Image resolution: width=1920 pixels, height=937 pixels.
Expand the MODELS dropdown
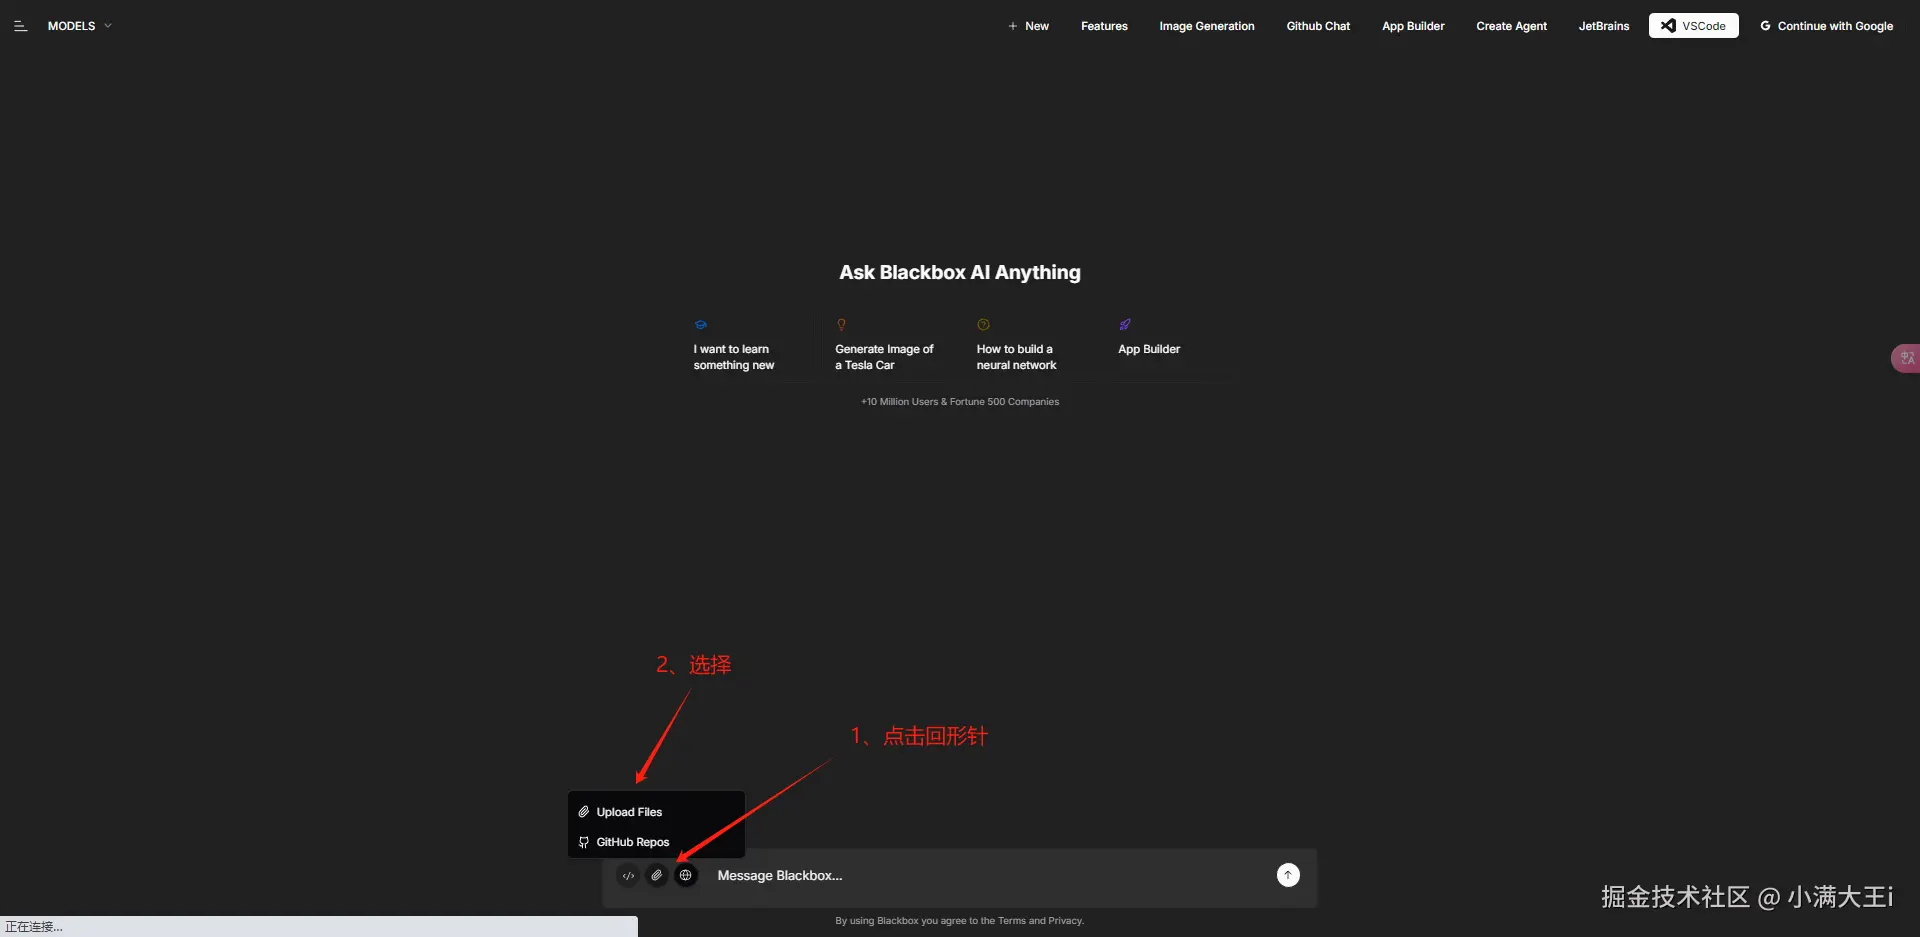(x=79, y=26)
